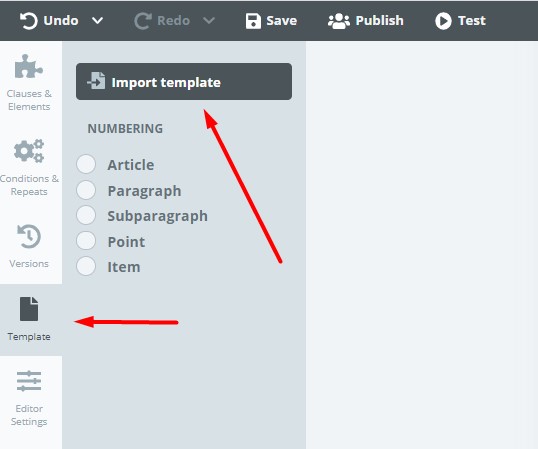This screenshot has width=538, height=449.
Task: Click the Save floppy disk icon
Action: [253, 21]
